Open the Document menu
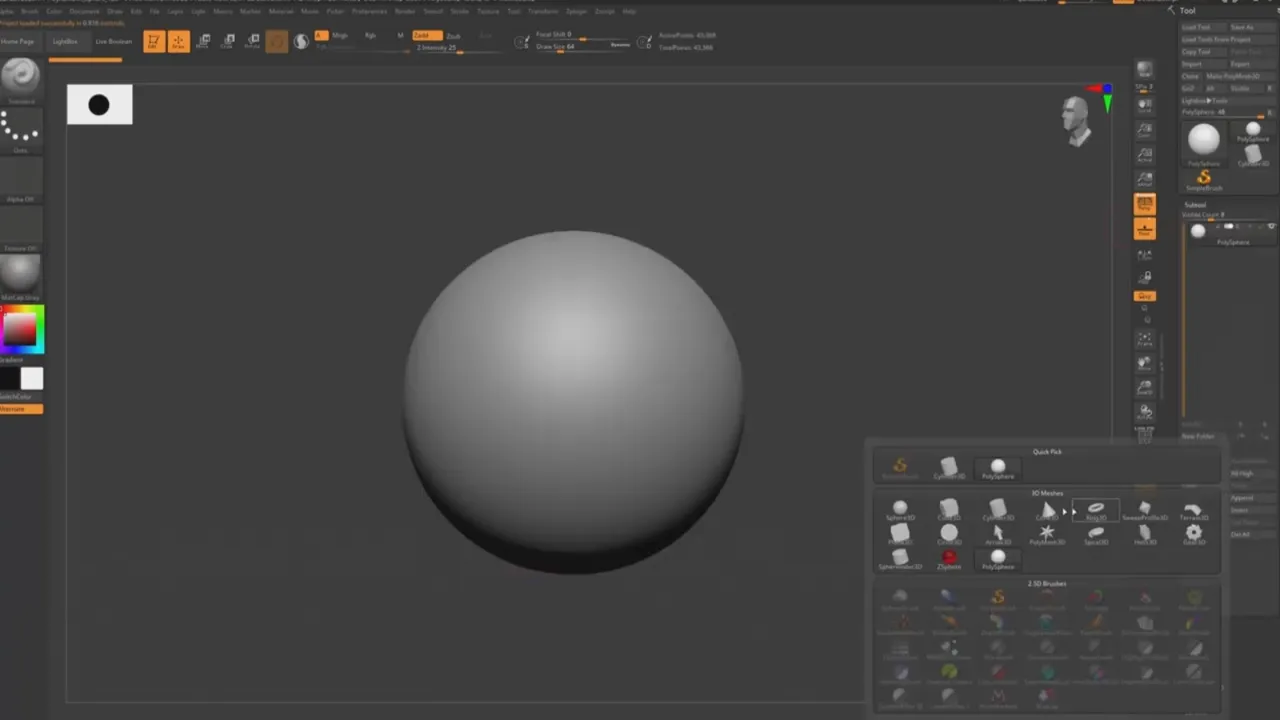Screen dimensions: 1280x720 (x=84, y=11)
